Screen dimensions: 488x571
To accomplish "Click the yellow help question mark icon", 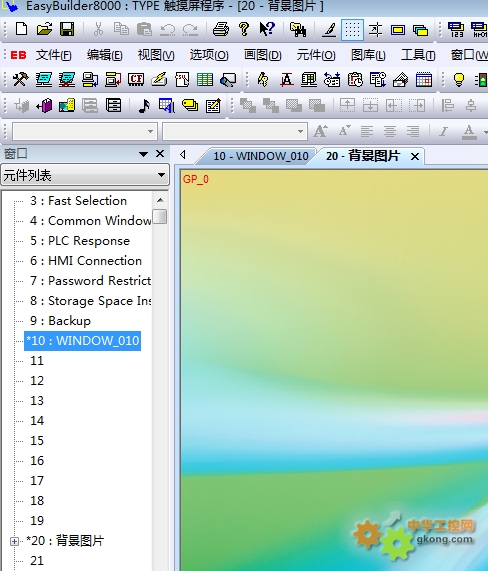I will [x=244, y=29].
